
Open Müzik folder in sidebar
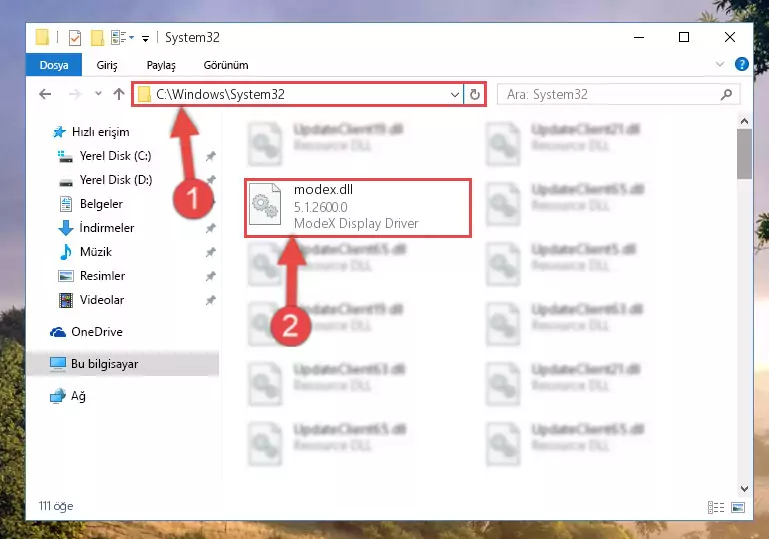coord(85,252)
